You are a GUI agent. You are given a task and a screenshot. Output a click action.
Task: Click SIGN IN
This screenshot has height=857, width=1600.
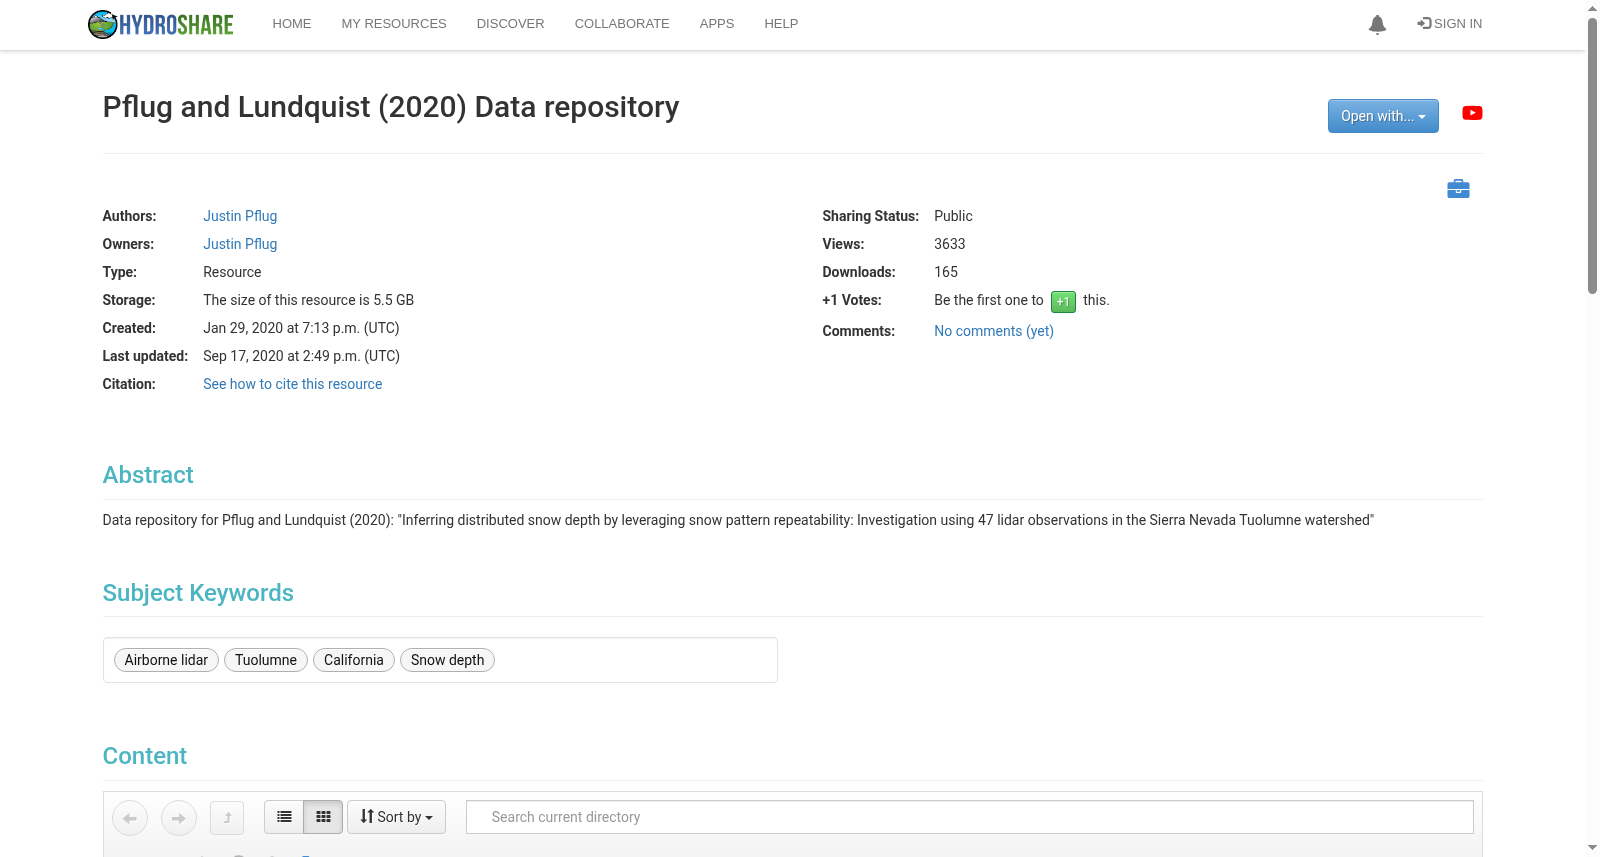coord(1450,24)
